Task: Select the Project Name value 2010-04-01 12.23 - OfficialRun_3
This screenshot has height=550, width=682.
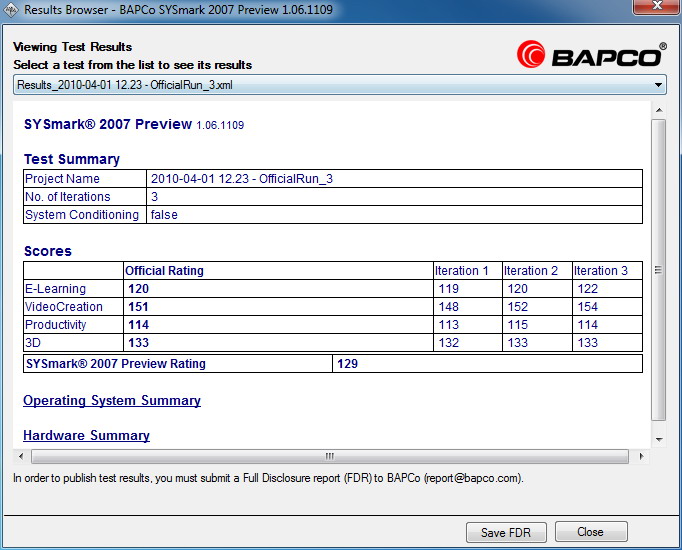Action: (242, 179)
